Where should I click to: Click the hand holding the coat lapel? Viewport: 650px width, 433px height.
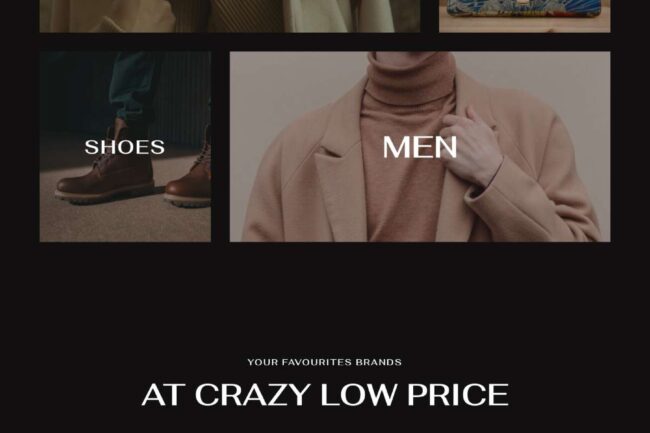[473, 145]
